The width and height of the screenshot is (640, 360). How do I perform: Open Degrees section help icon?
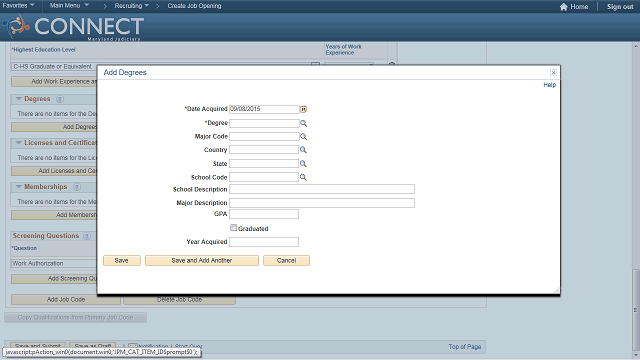tap(60, 99)
